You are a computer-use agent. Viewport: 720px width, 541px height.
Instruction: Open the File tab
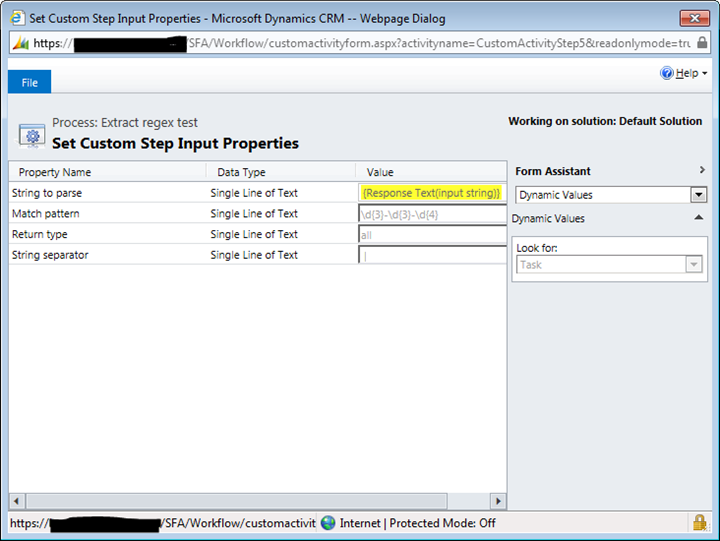(x=29, y=82)
